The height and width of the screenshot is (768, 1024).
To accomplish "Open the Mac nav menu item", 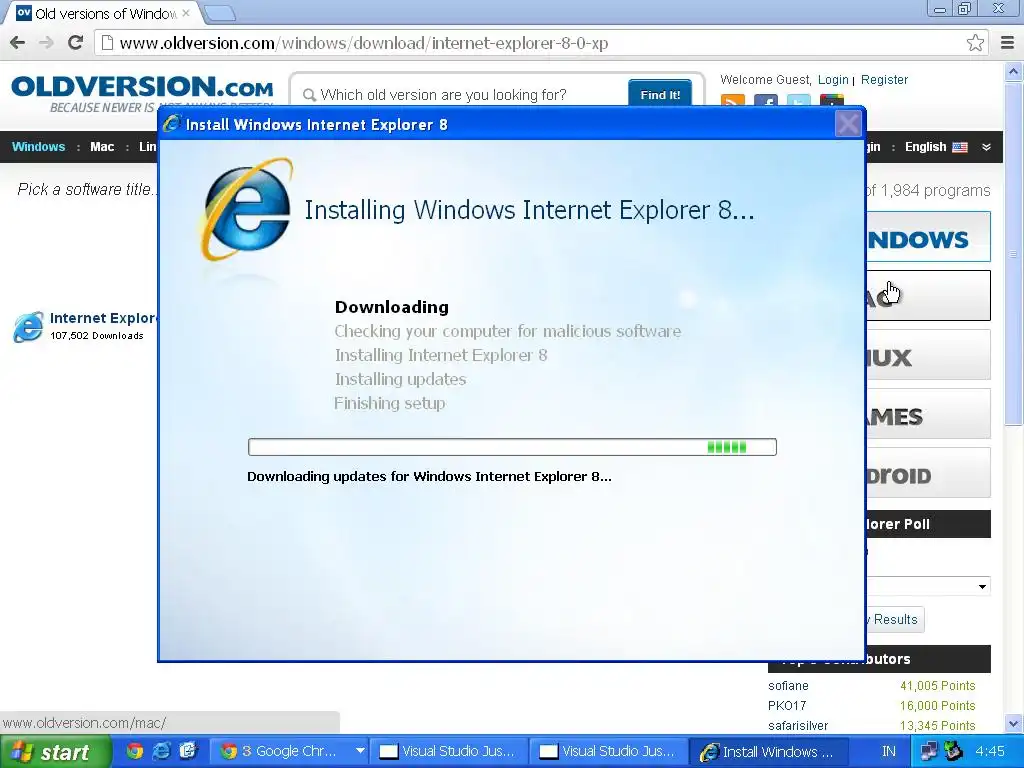I will click(102, 147).
